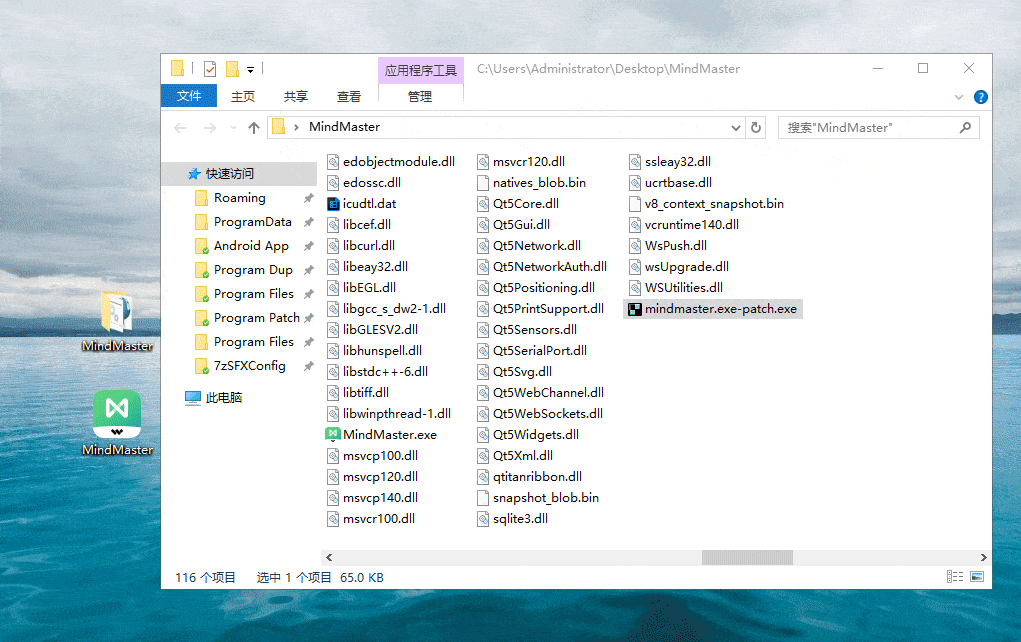This screenshot has width=1021, height=642.
Task: Open the Roaming folder in the sidebar
Action: pos(238,197)
